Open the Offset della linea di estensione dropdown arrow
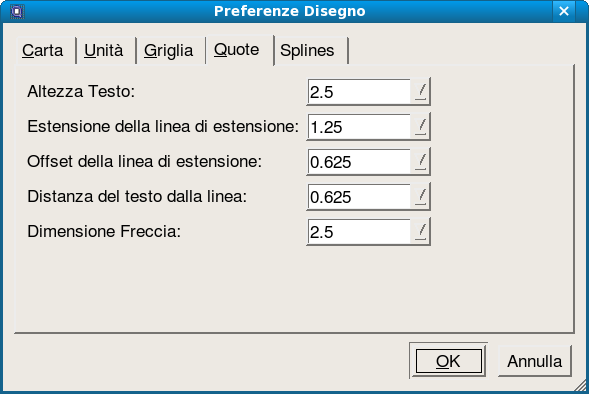589x394 pixels. tap(421, 161)
